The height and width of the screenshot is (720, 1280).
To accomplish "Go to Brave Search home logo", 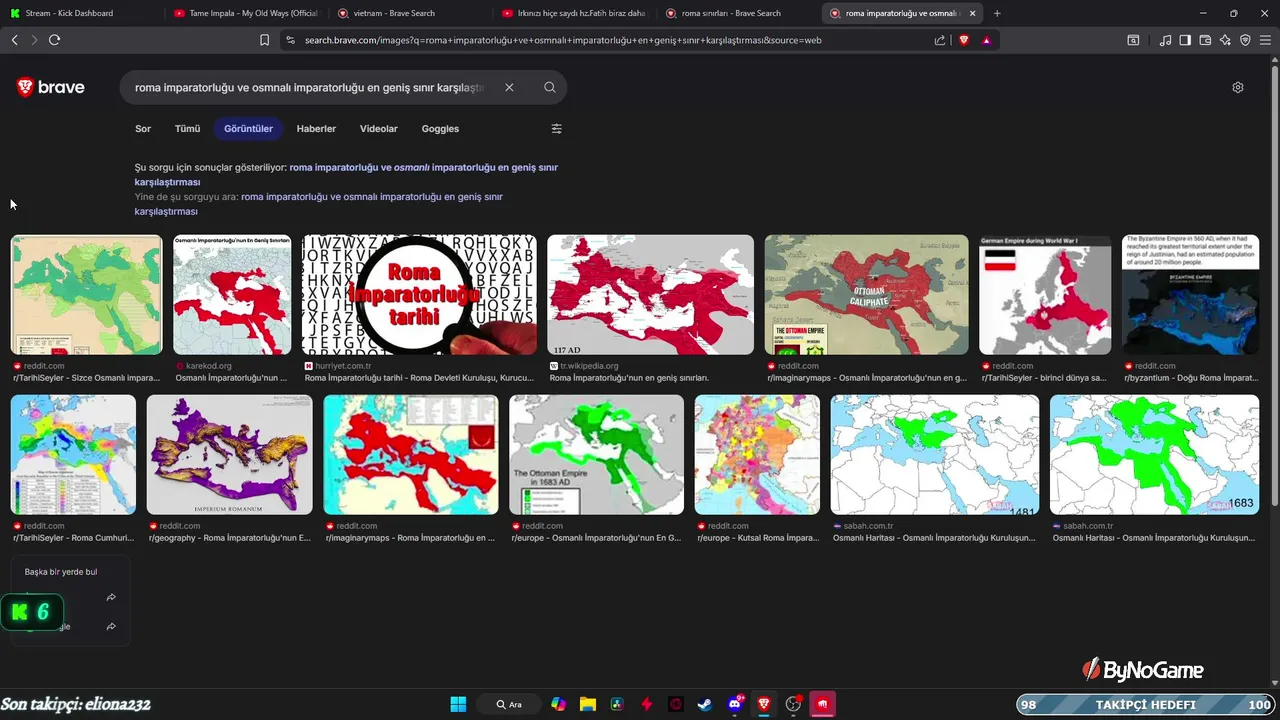I will [x=51, y=87].
